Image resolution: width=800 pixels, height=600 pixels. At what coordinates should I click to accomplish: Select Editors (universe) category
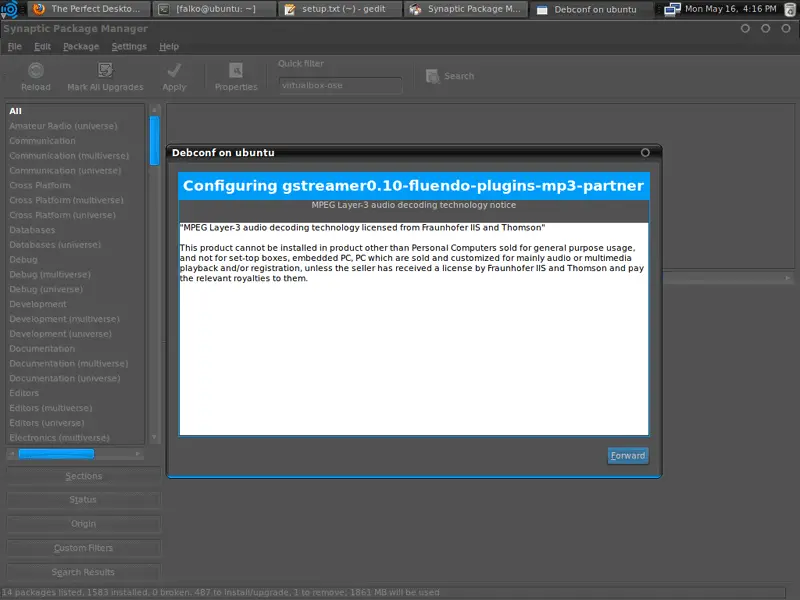(76, 423)
